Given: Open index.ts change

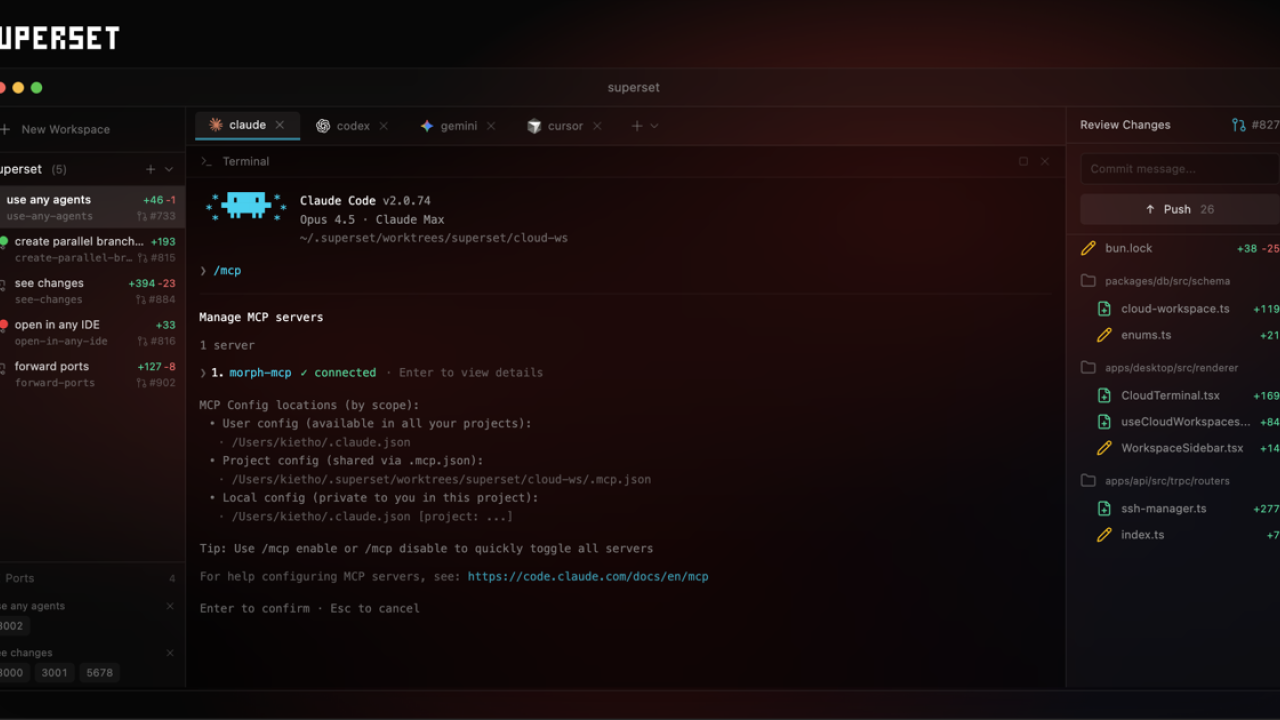Looking at the screenshot, I should [1142, 535].
